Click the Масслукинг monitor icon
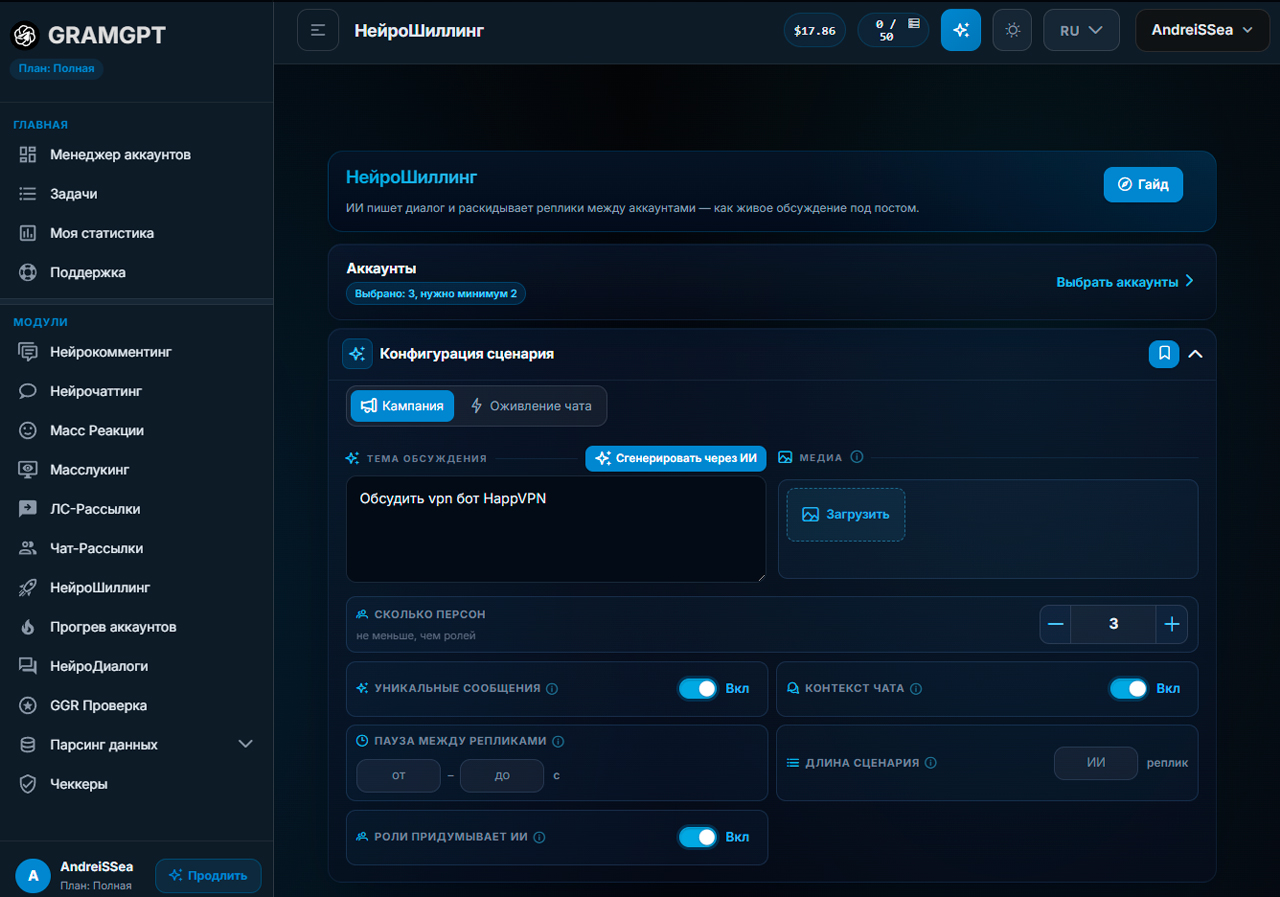Image resolution: width=1280 pixels, height=897 pixels. coord(28,469)
